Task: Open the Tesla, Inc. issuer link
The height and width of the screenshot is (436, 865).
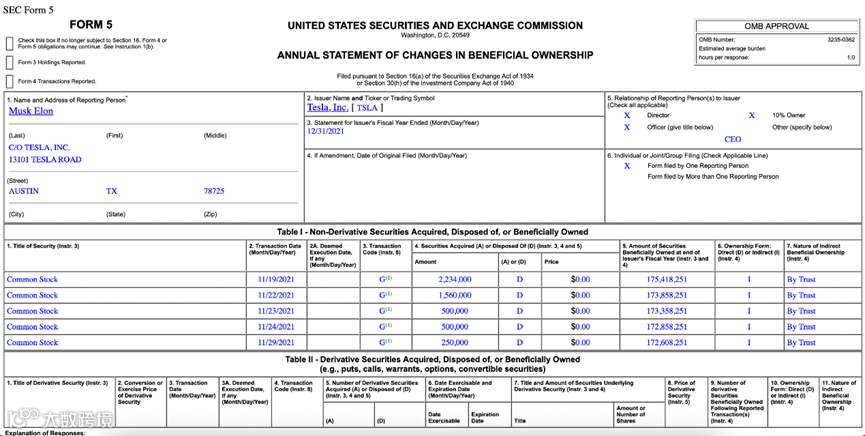Action: (x=328, y=108)
